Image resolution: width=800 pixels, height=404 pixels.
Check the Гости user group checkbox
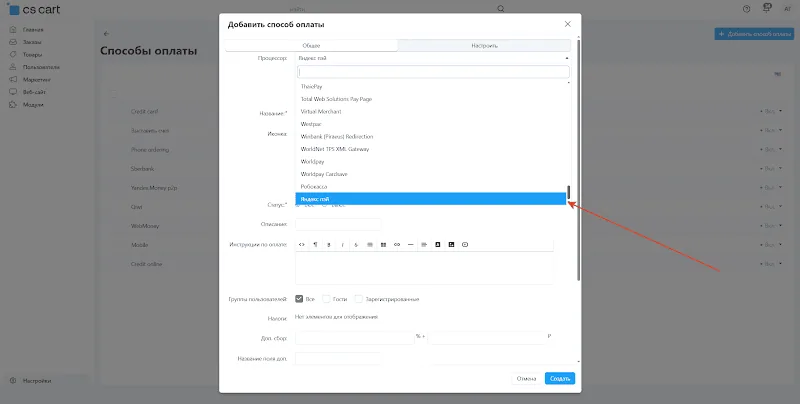(327, 299)
